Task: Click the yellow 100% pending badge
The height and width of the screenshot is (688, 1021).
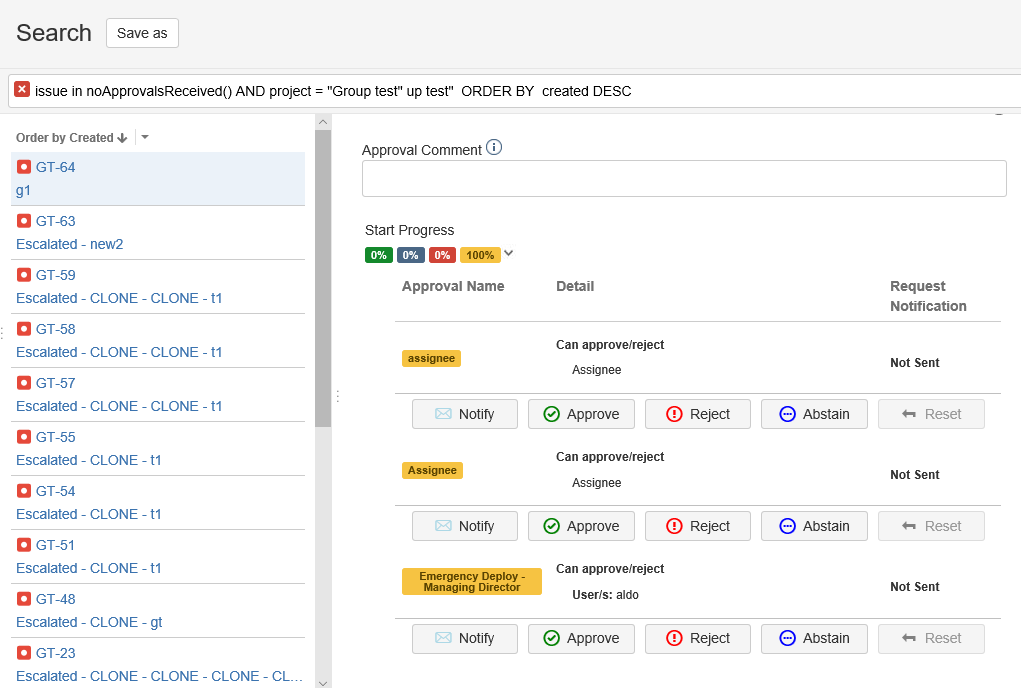Action: (480, 255)
